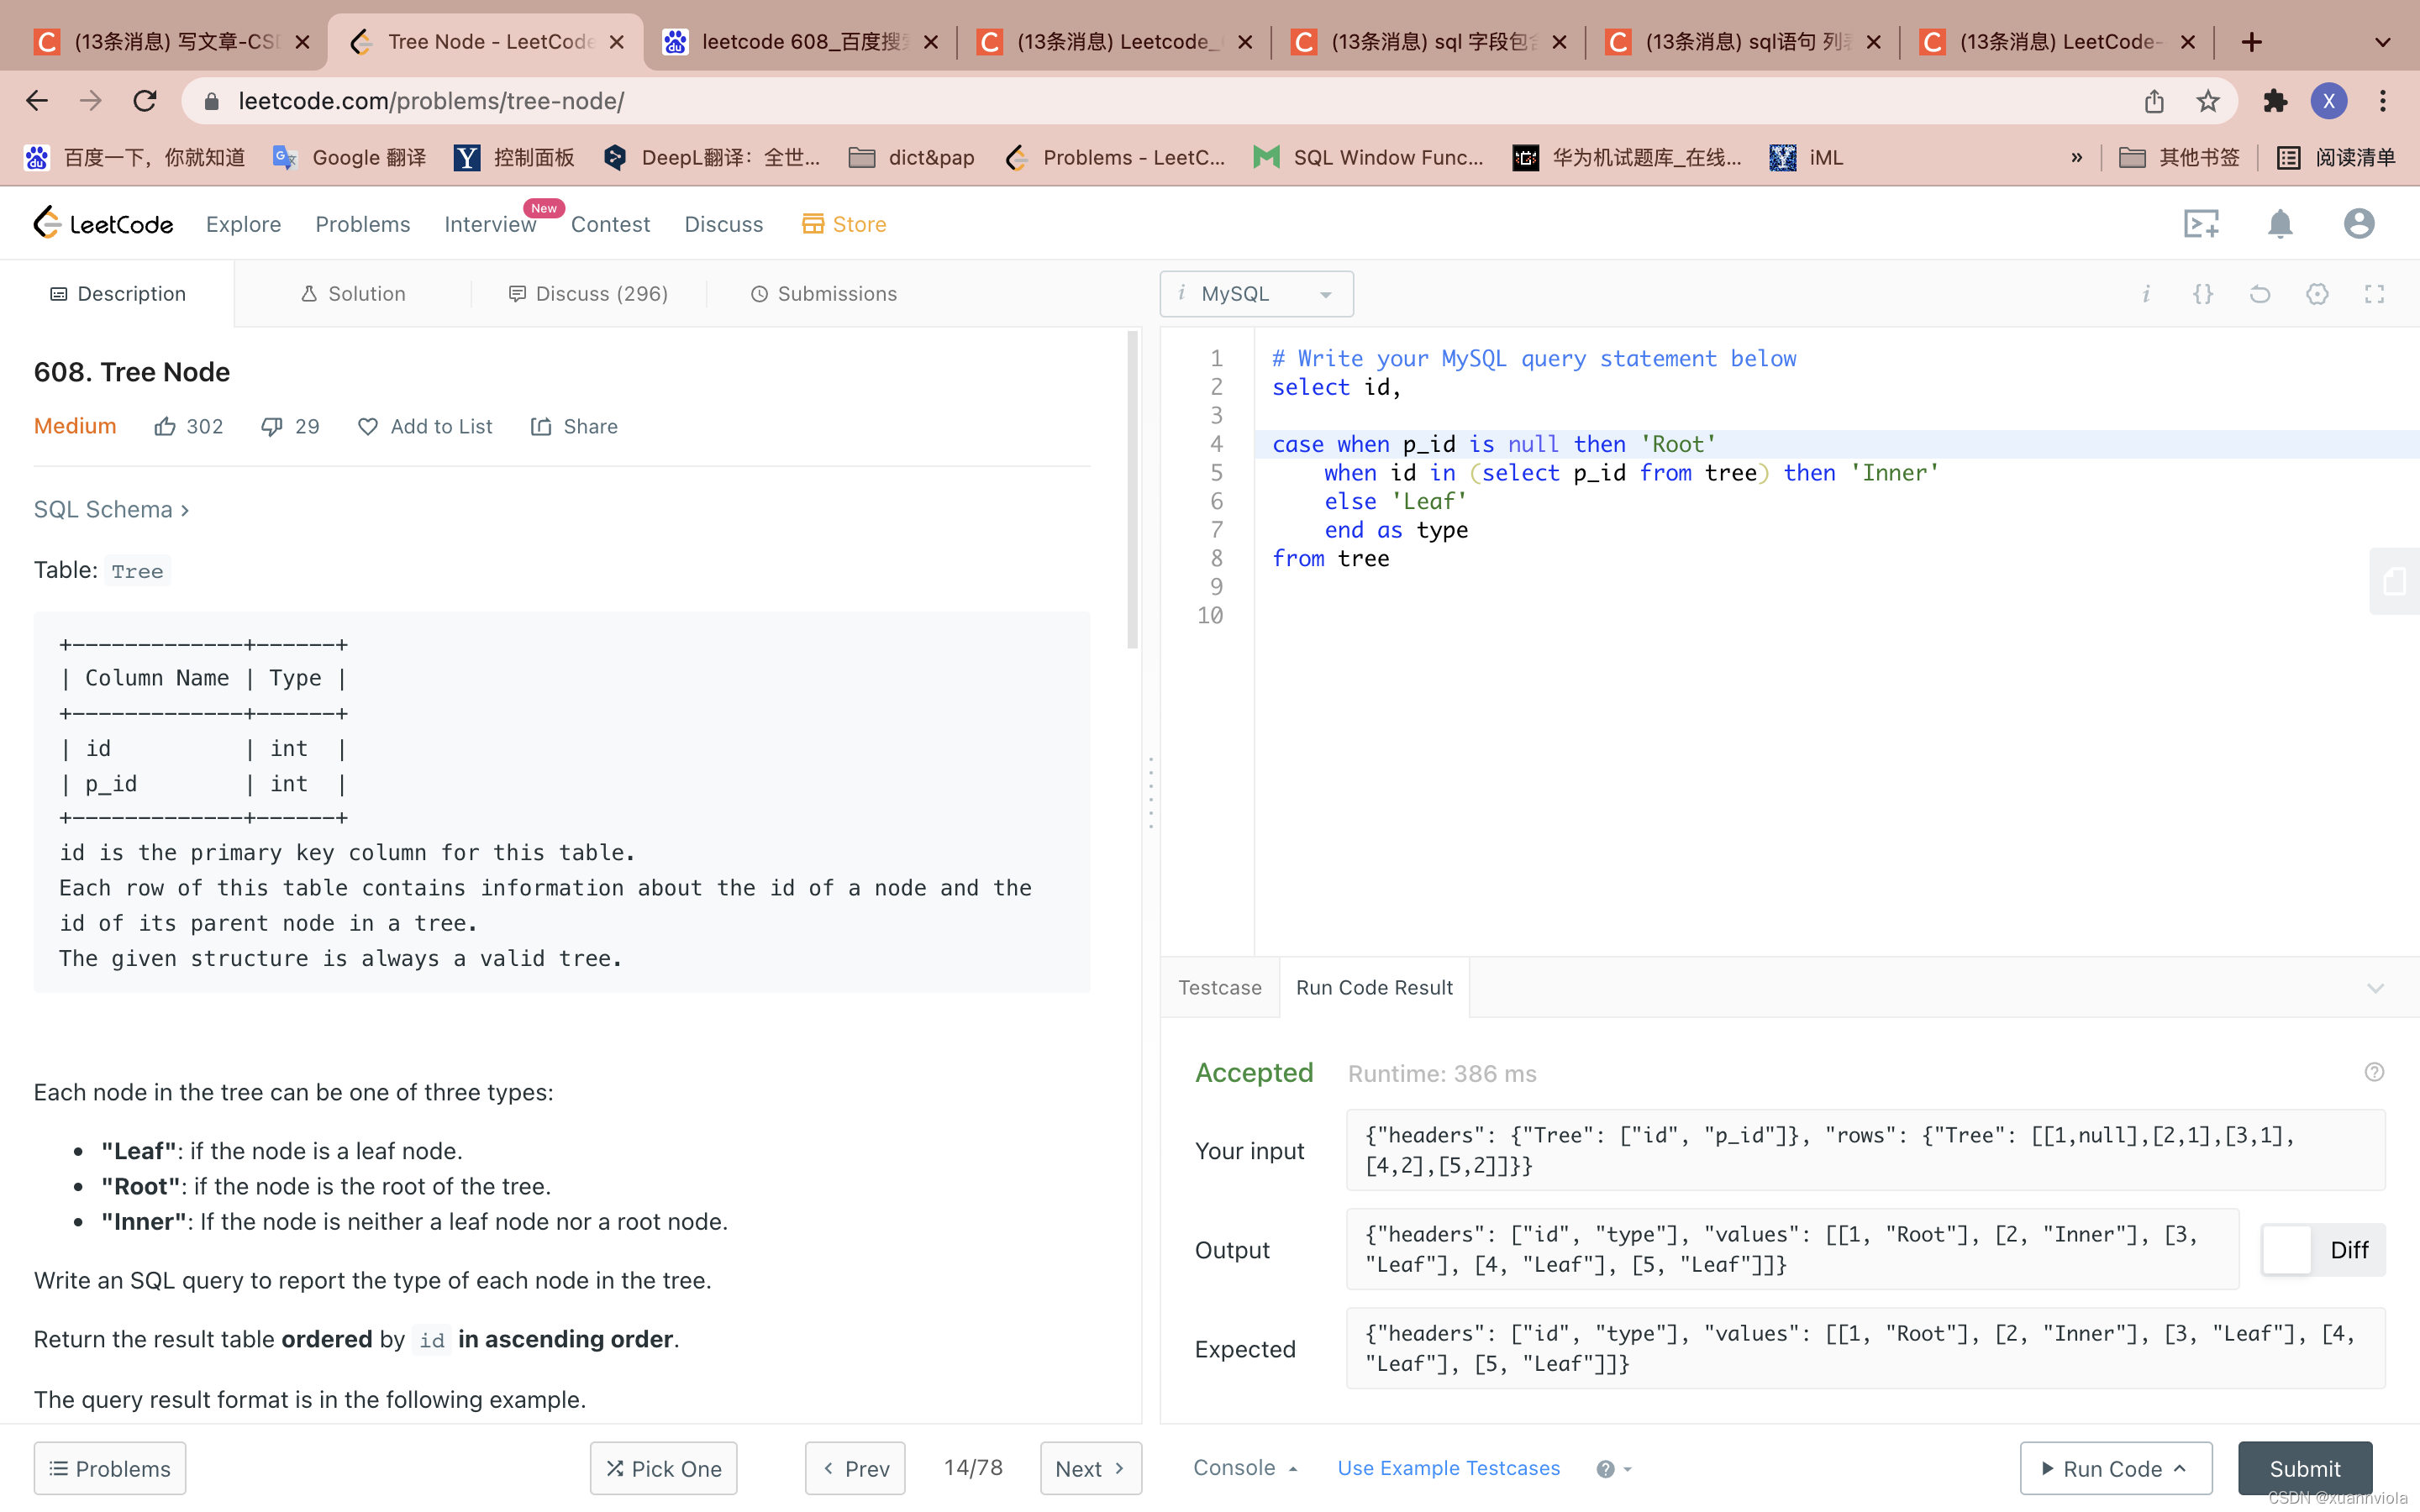
Task: Click the curly braces format icon
Action: click(x=2203, y=293)
